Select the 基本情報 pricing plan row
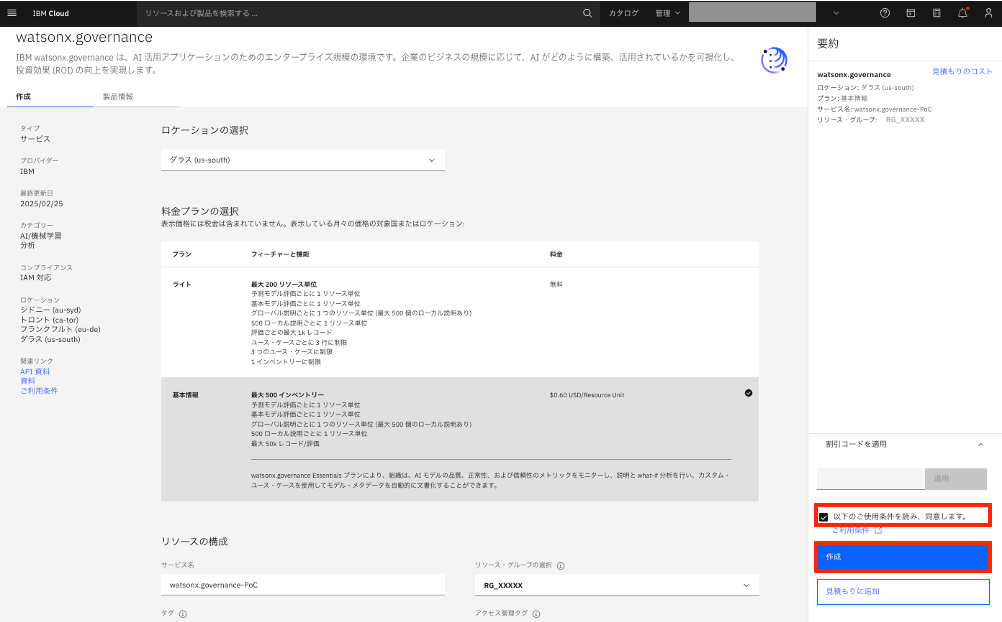 [459, 438]
